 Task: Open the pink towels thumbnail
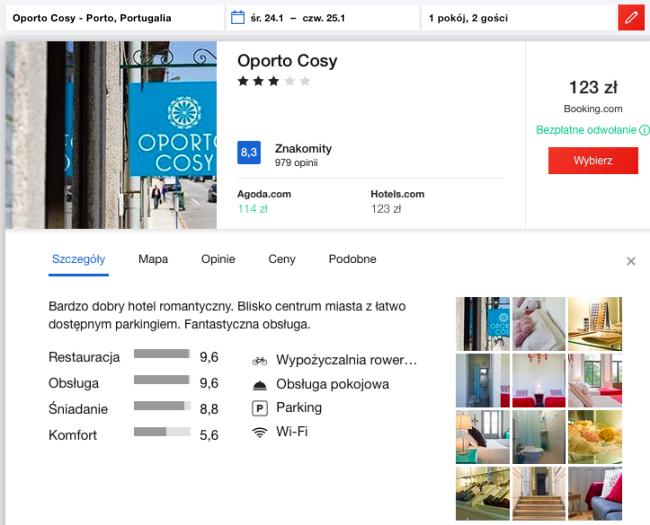point(538,324)
